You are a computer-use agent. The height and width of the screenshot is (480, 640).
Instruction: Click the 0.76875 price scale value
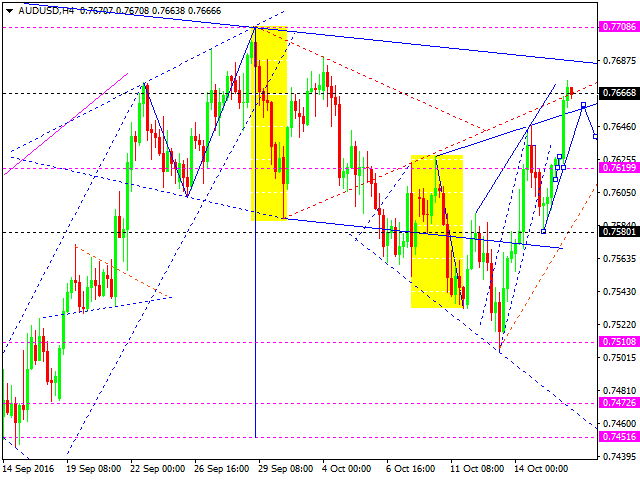click(x=619, y=61)
